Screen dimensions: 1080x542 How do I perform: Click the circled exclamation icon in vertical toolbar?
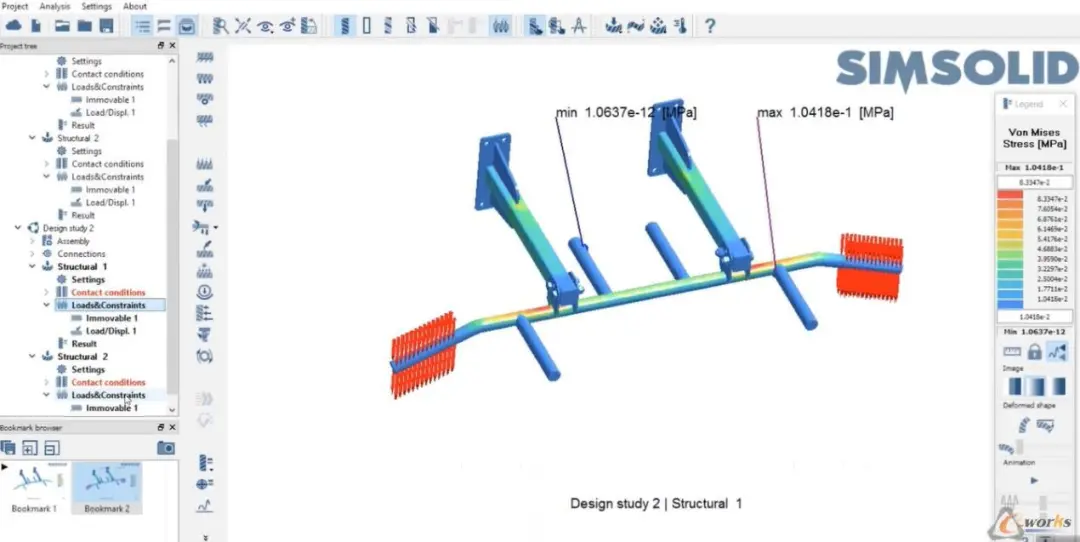(x=204, y=291)
